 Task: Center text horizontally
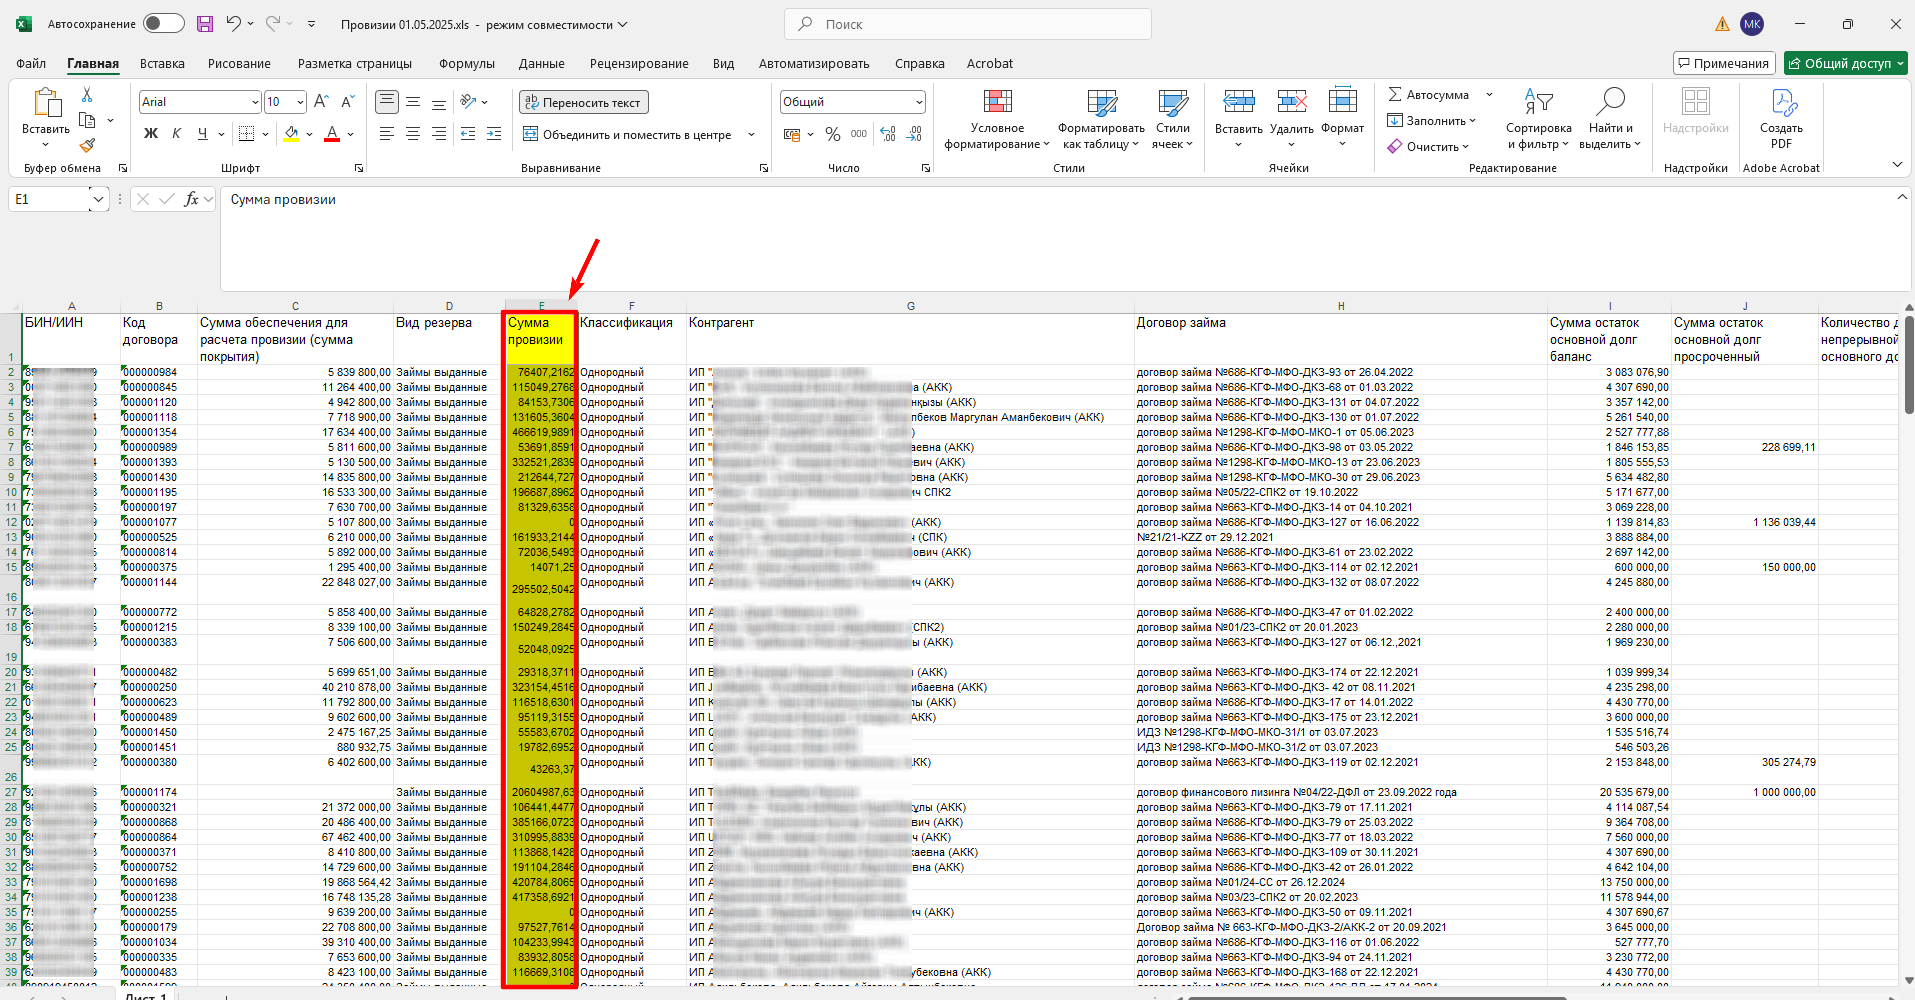(413, 134)
